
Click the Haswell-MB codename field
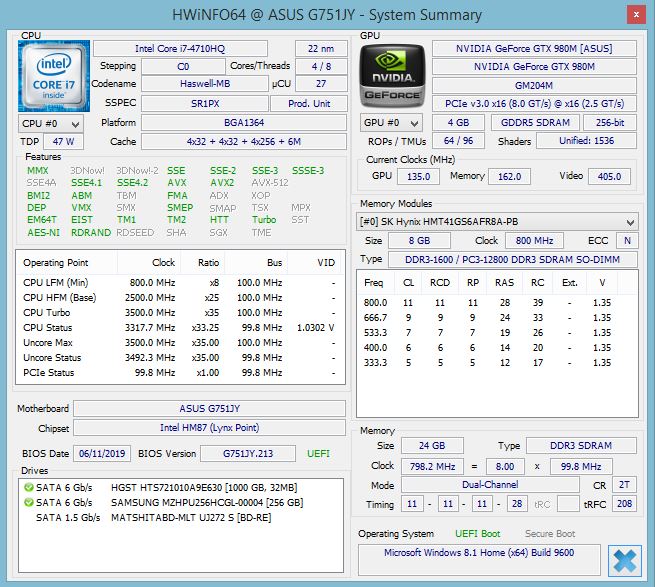pos(205,84)
